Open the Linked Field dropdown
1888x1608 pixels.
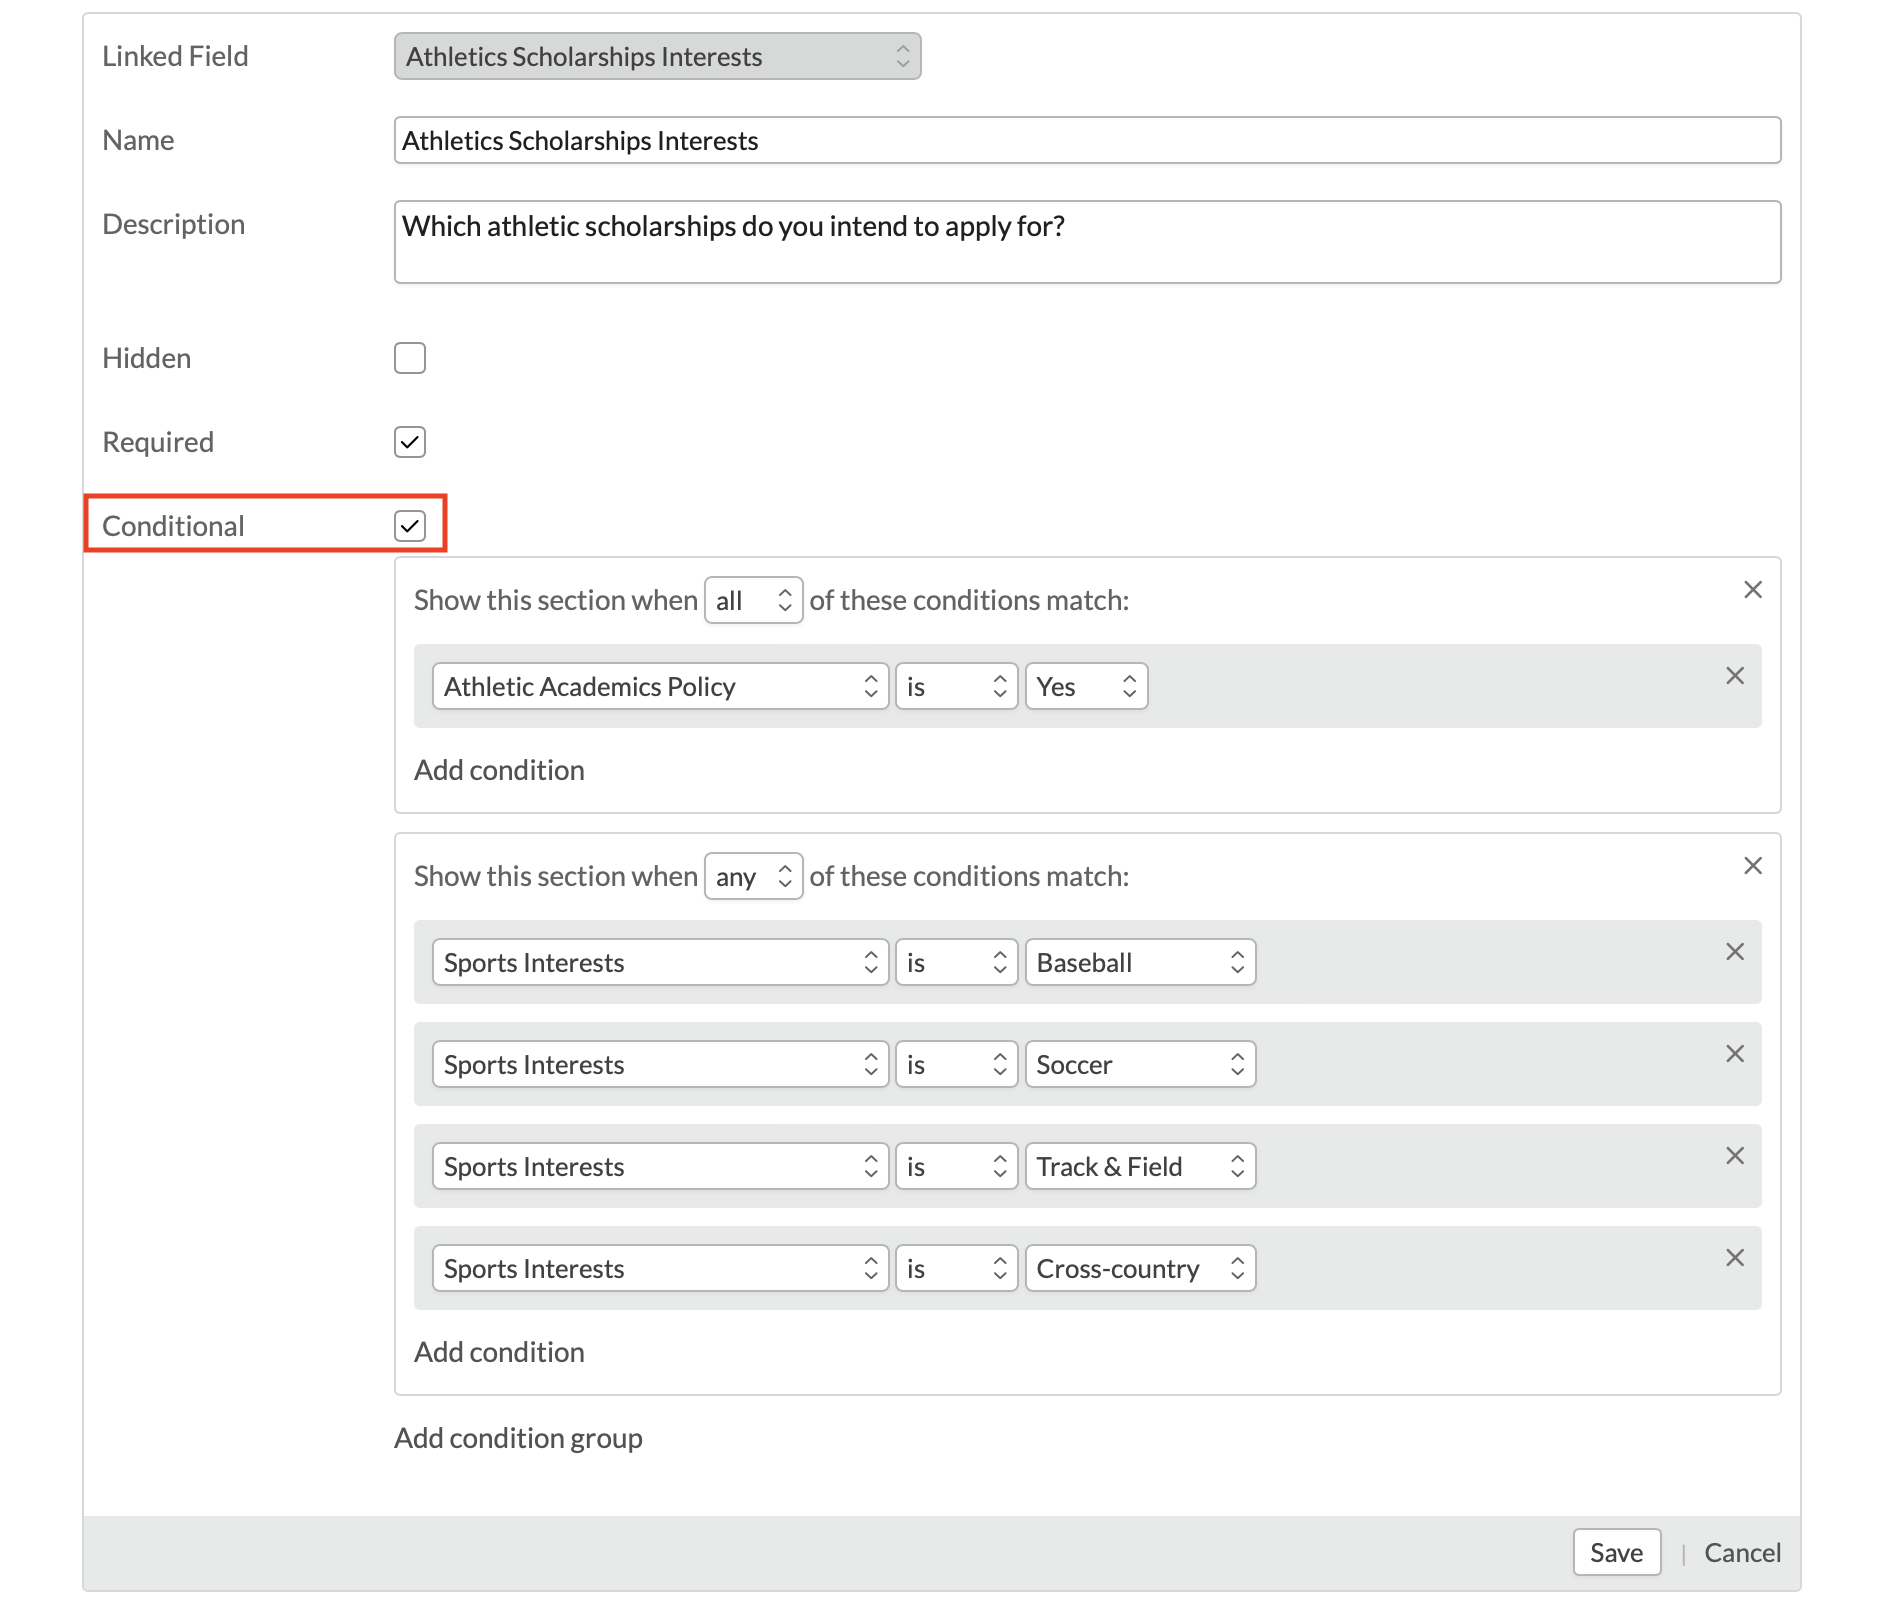coord(657,57)
